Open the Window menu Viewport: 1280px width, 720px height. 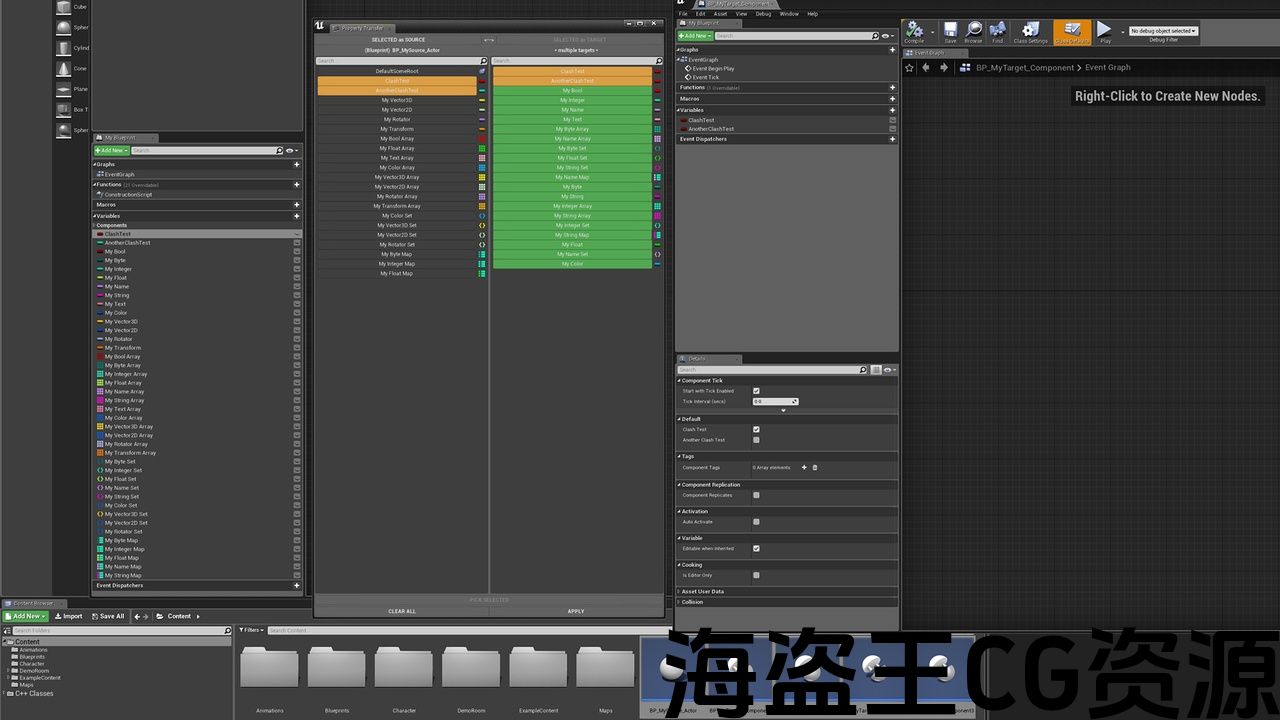pyautogui.click(x=788, y=14)
